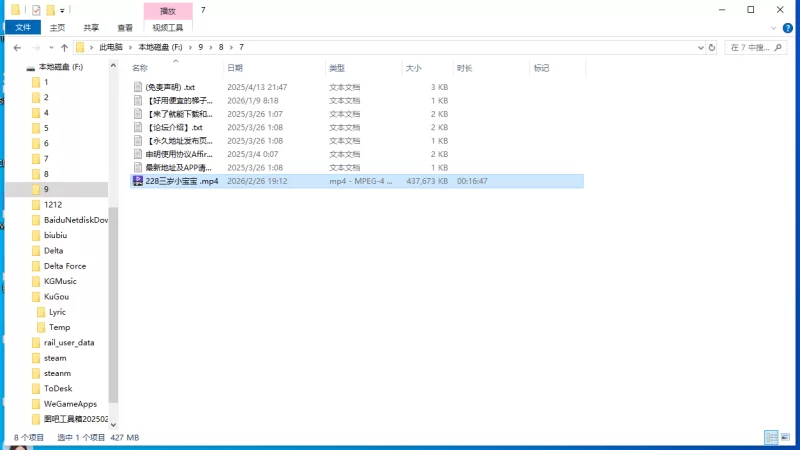The height and width of the screenshot is (450, 800).
Task: Open chevron after 此电脑 breadcrumb
Action: 131,47
